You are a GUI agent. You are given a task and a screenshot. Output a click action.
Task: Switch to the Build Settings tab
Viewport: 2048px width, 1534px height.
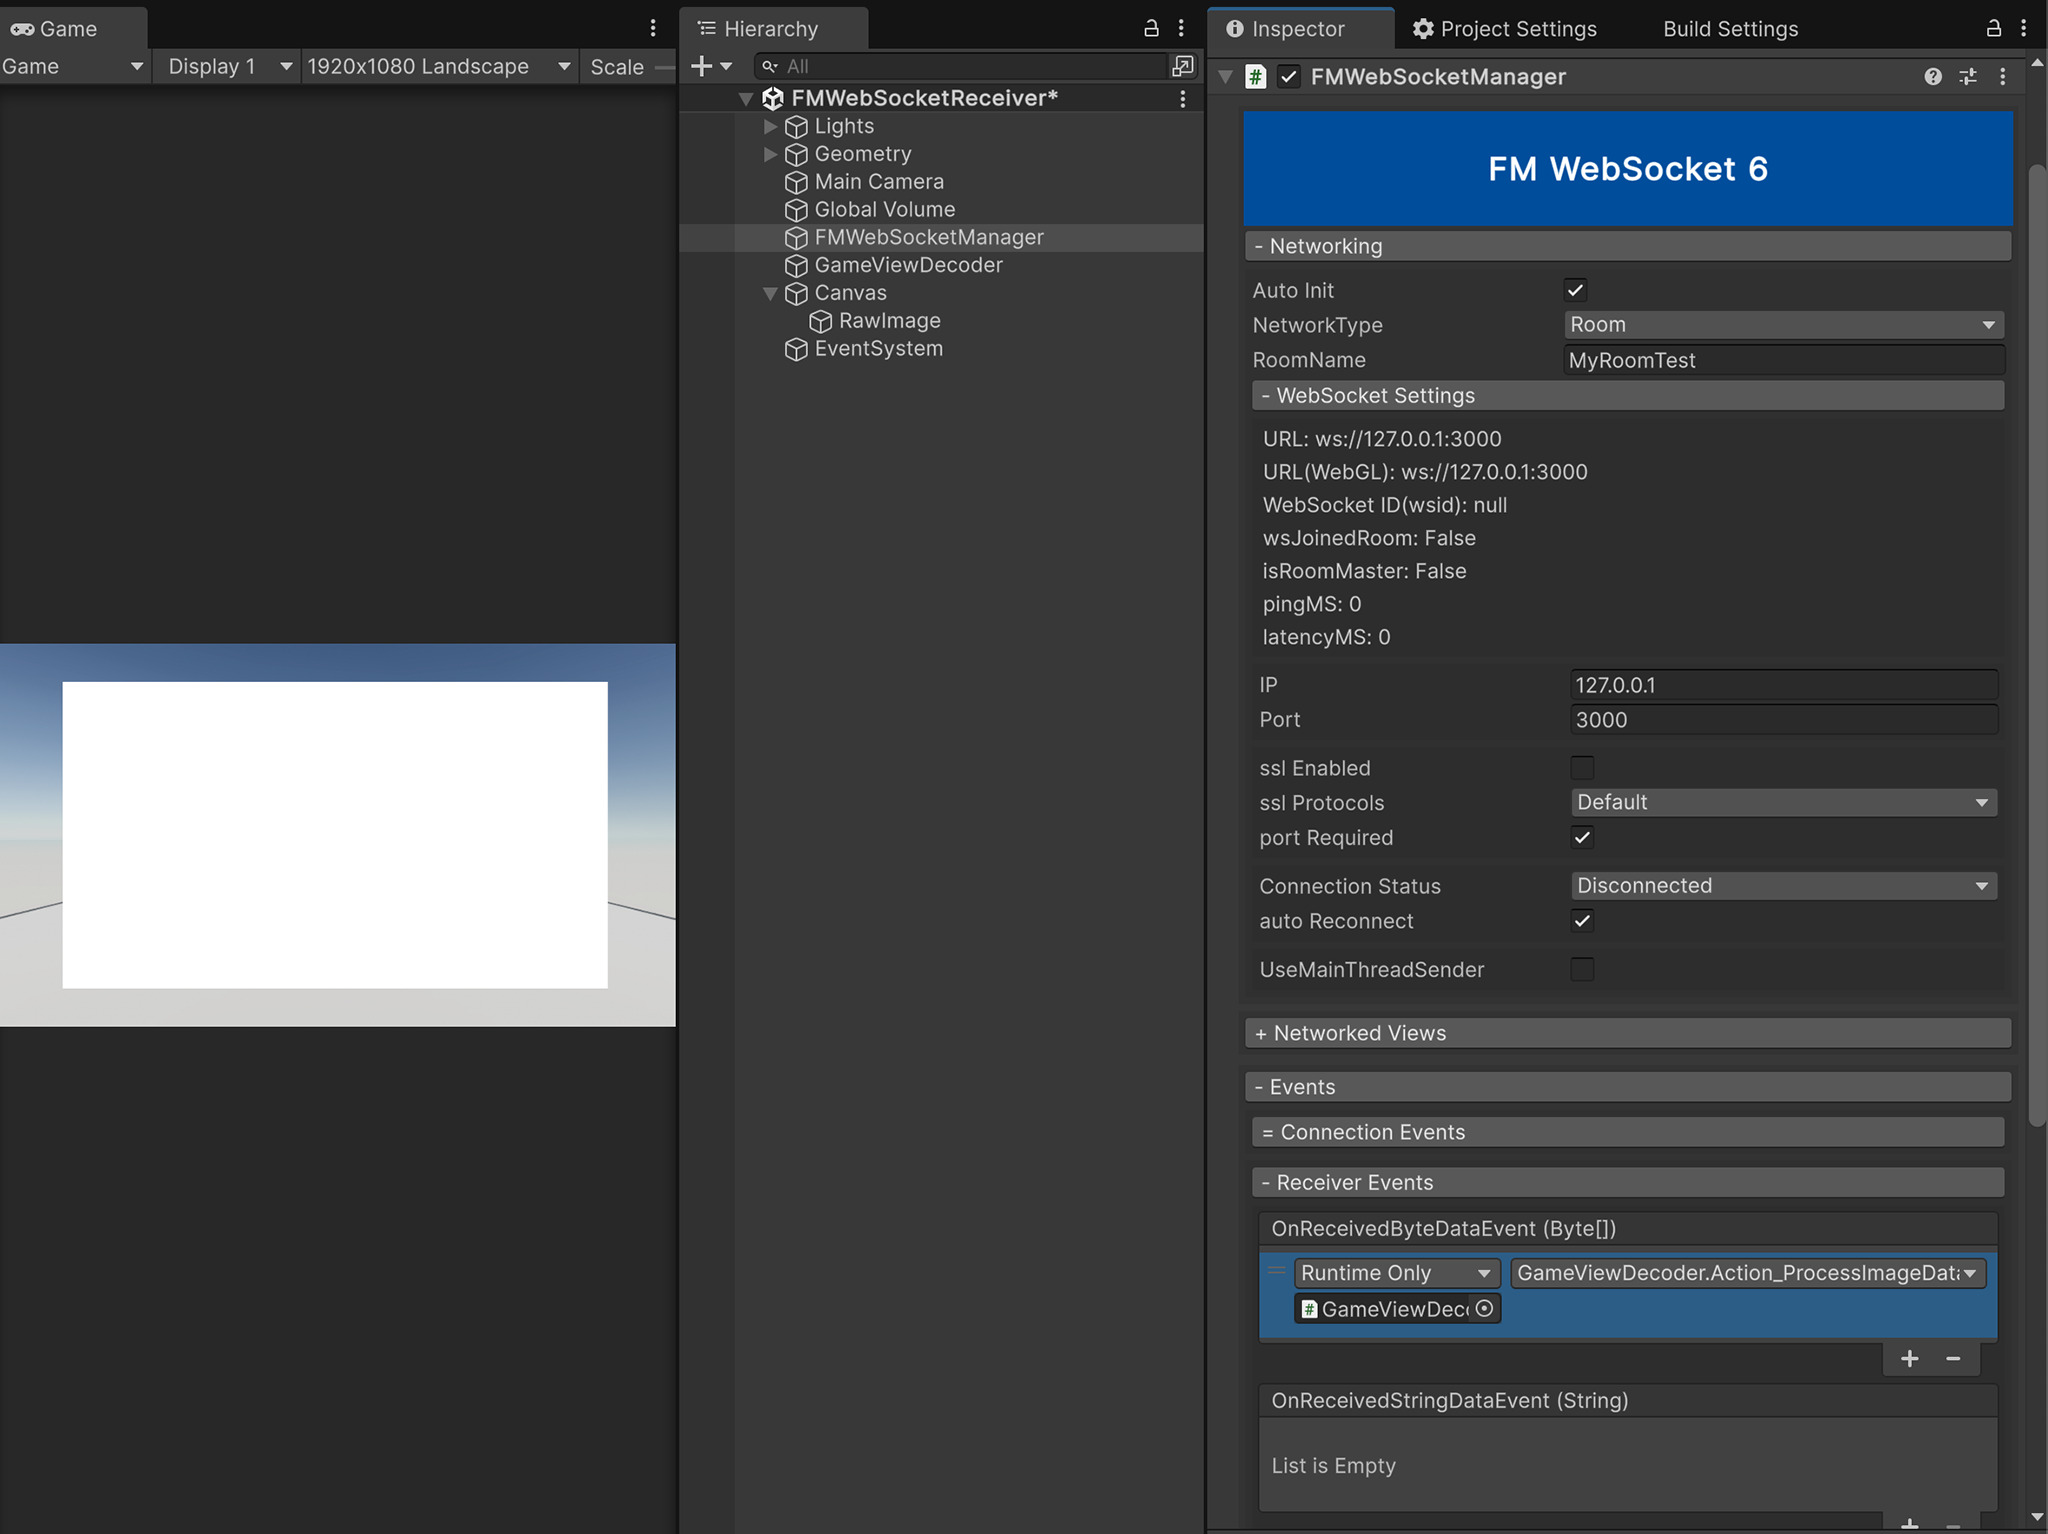1728,28
